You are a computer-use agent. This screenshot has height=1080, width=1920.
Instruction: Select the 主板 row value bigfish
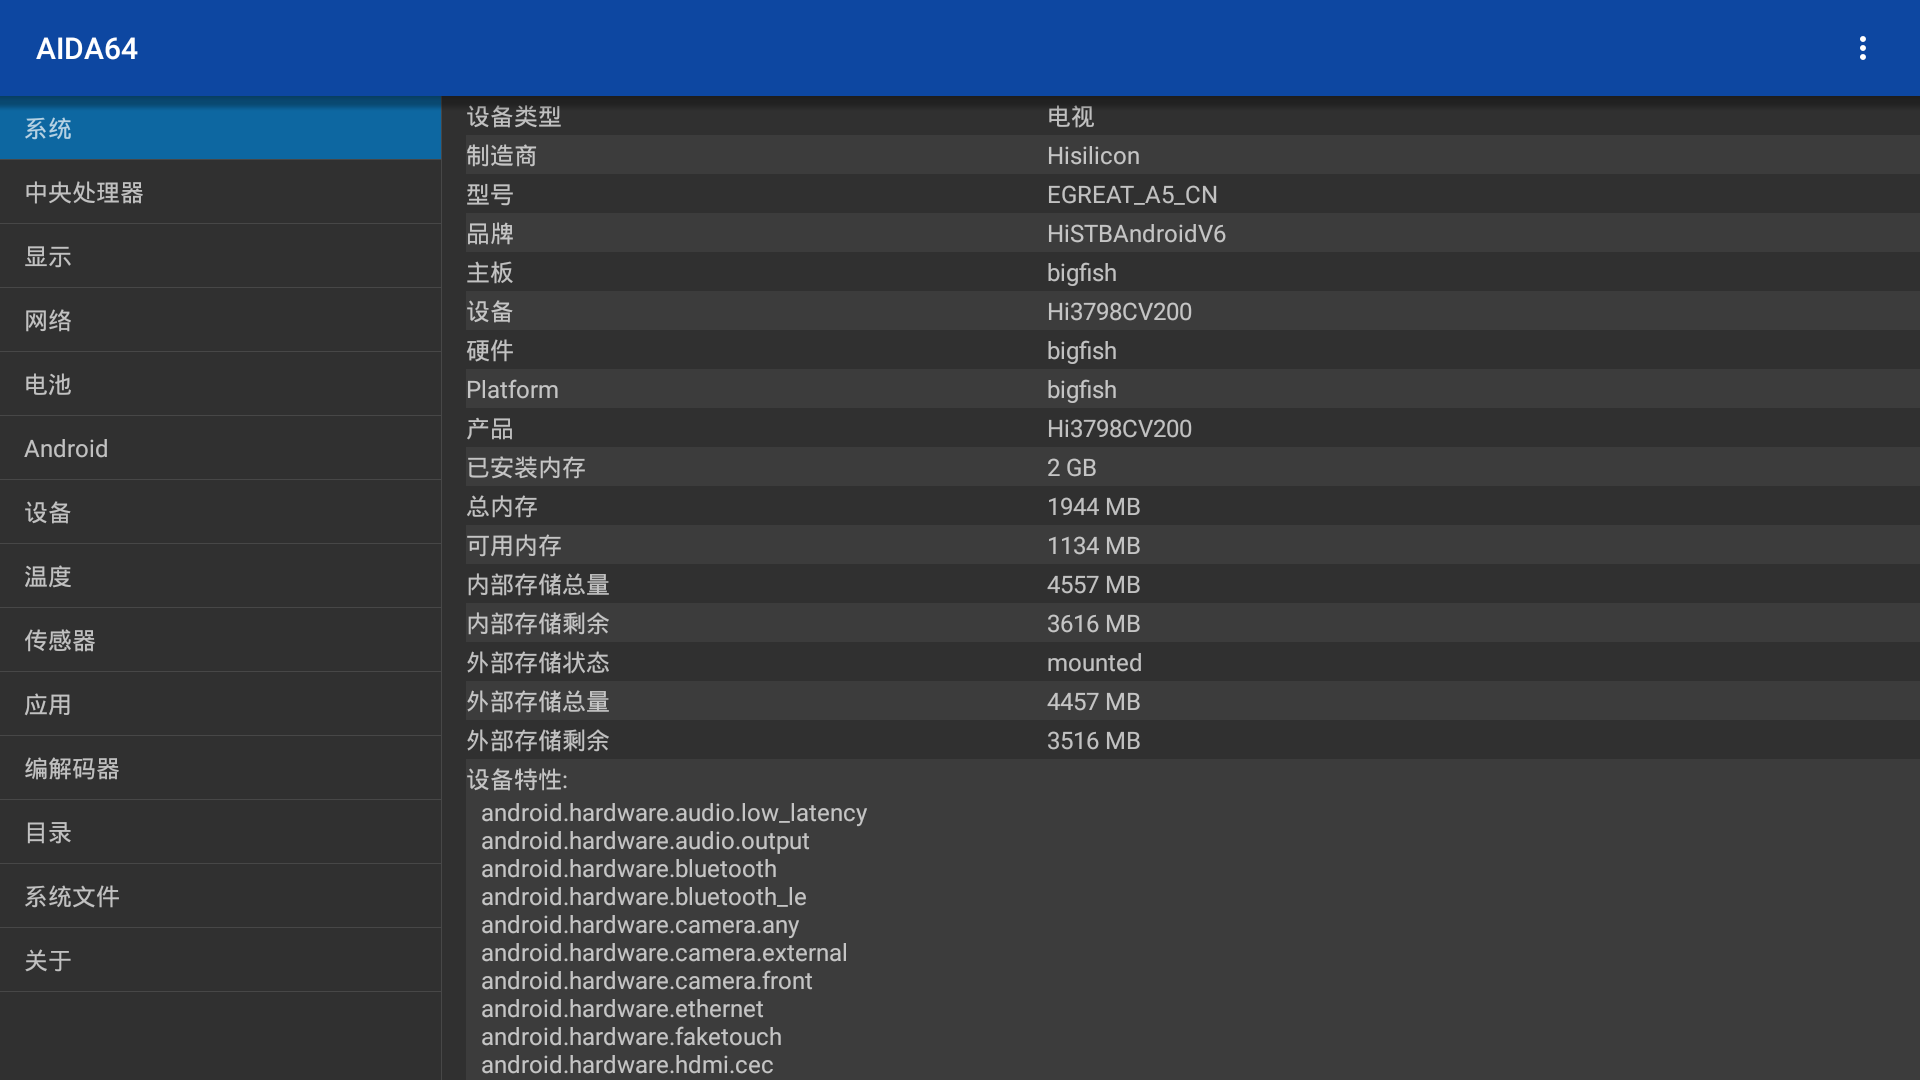1082,273
